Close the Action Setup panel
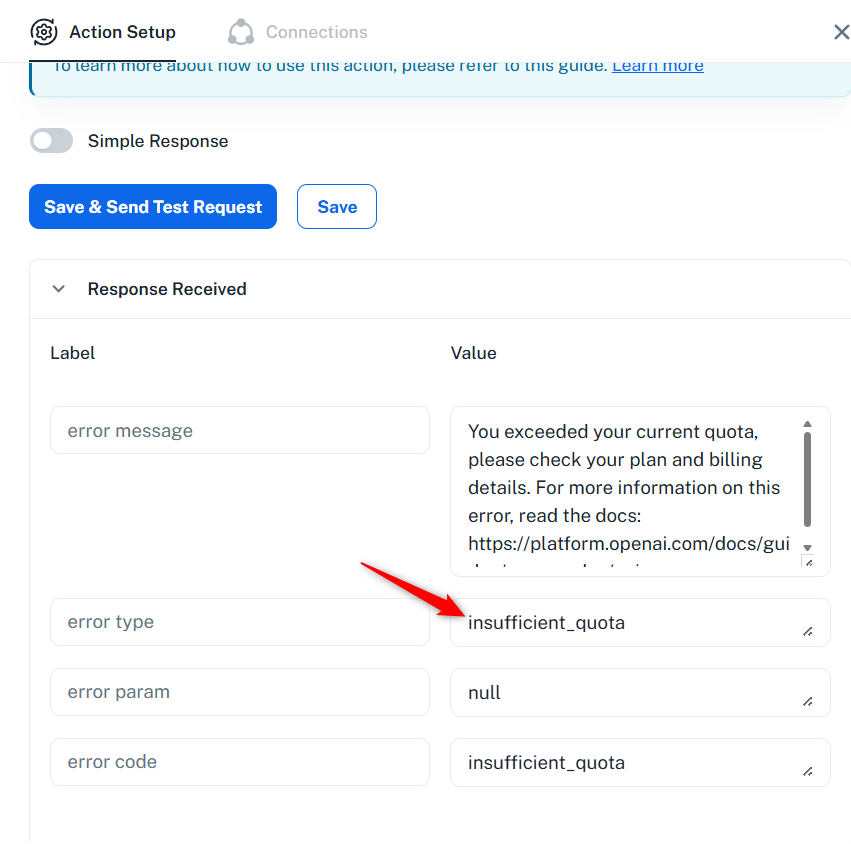The height and width of the screenshot is (844, 851). (x=841, y=32)
